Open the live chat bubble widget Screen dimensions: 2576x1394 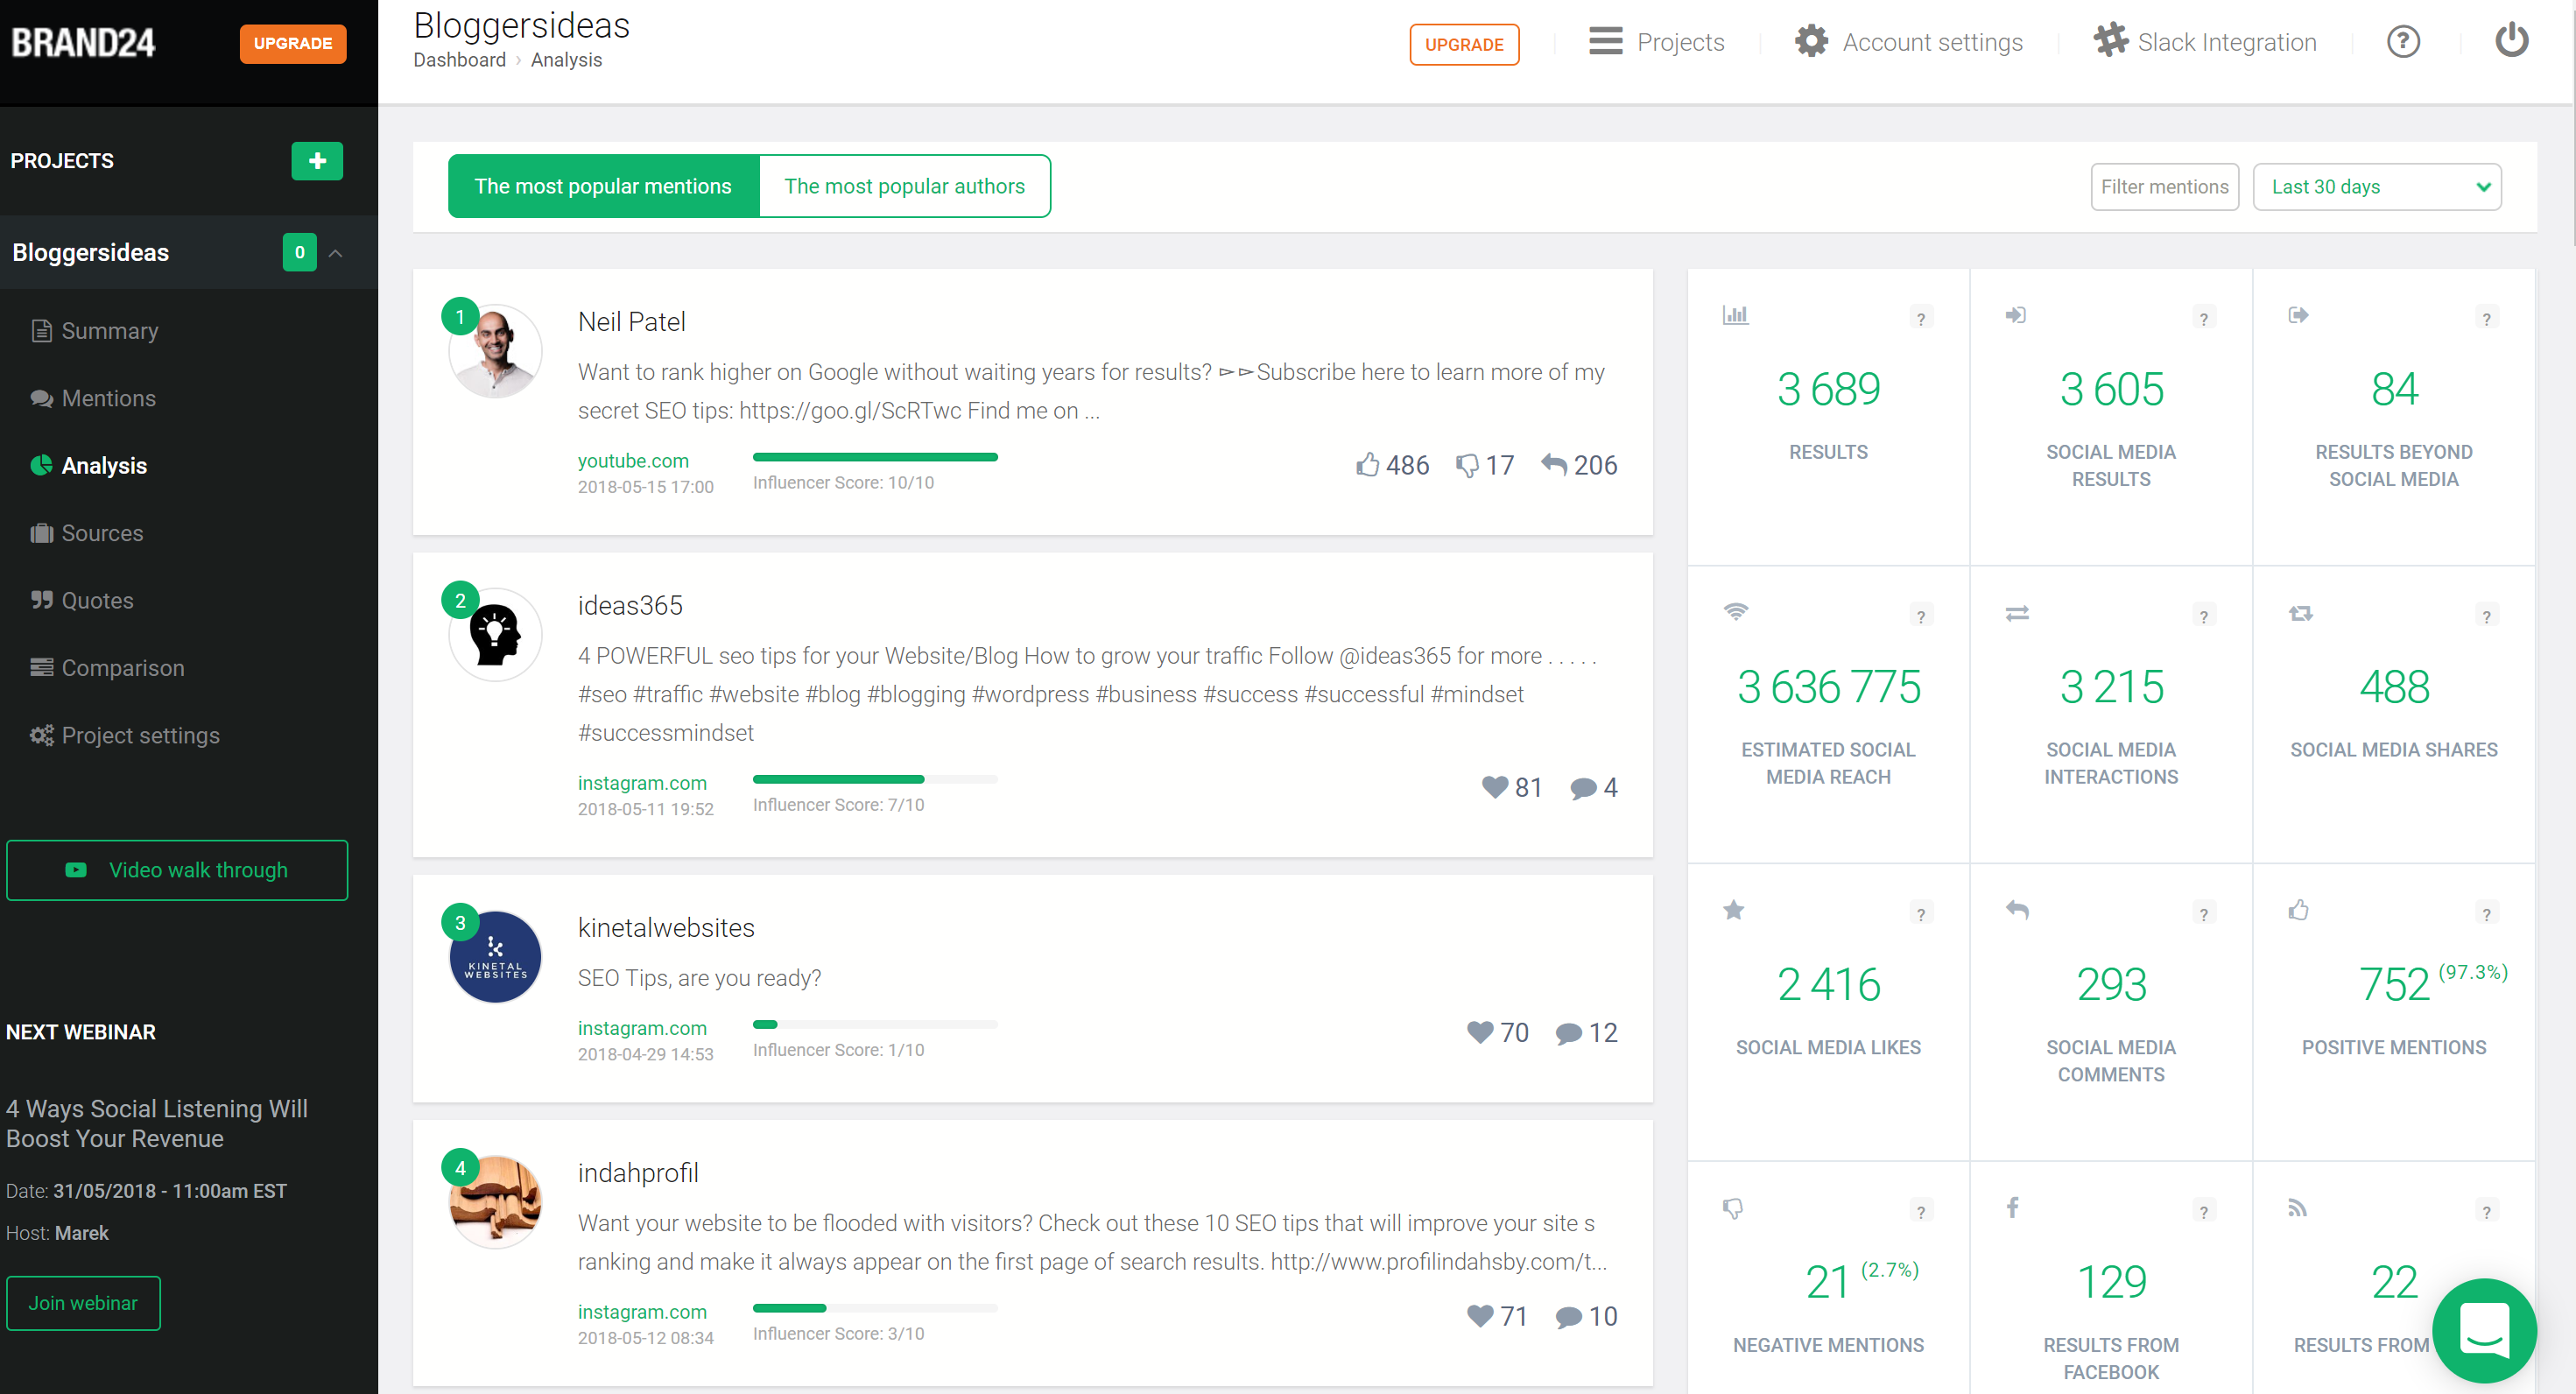(x=2484, y=1329)
